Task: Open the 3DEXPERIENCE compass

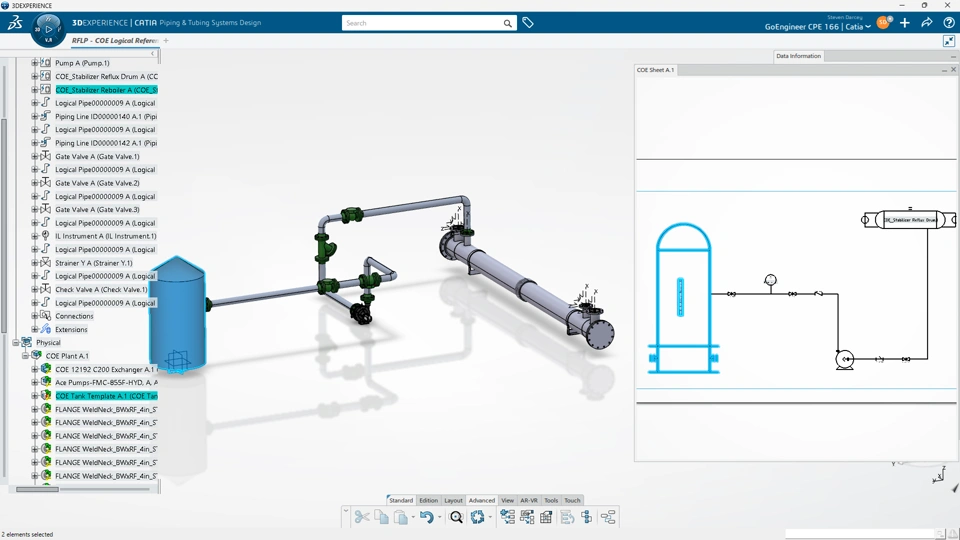Action: [48, 29]
